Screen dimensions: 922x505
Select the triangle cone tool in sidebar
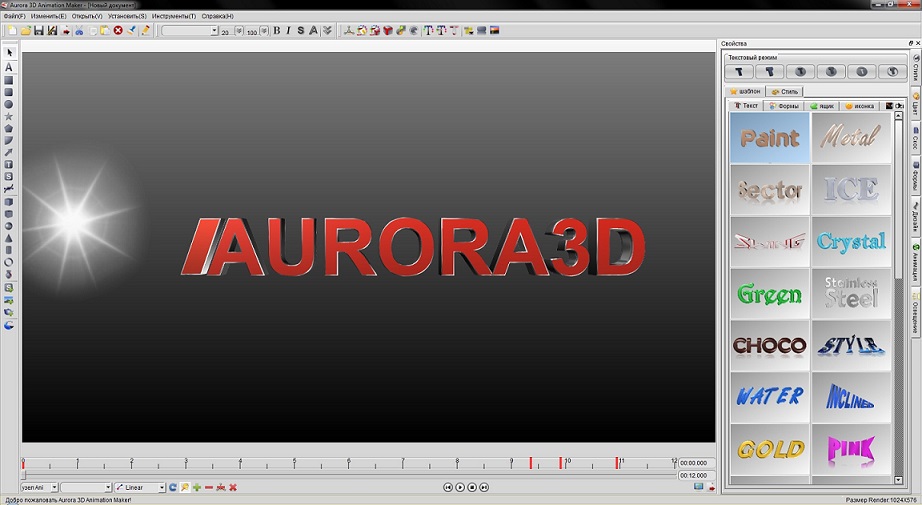tap(9, 238)
